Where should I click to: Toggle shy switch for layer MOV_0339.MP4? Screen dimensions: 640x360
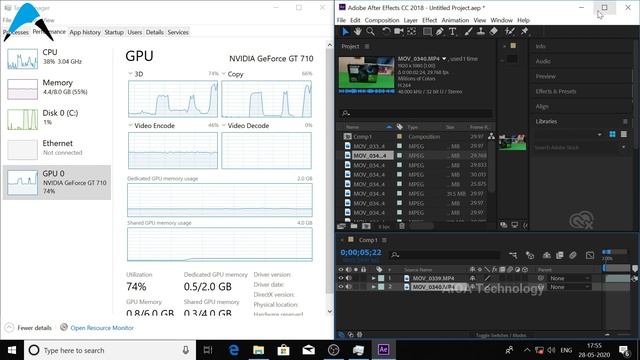point(473,278)
